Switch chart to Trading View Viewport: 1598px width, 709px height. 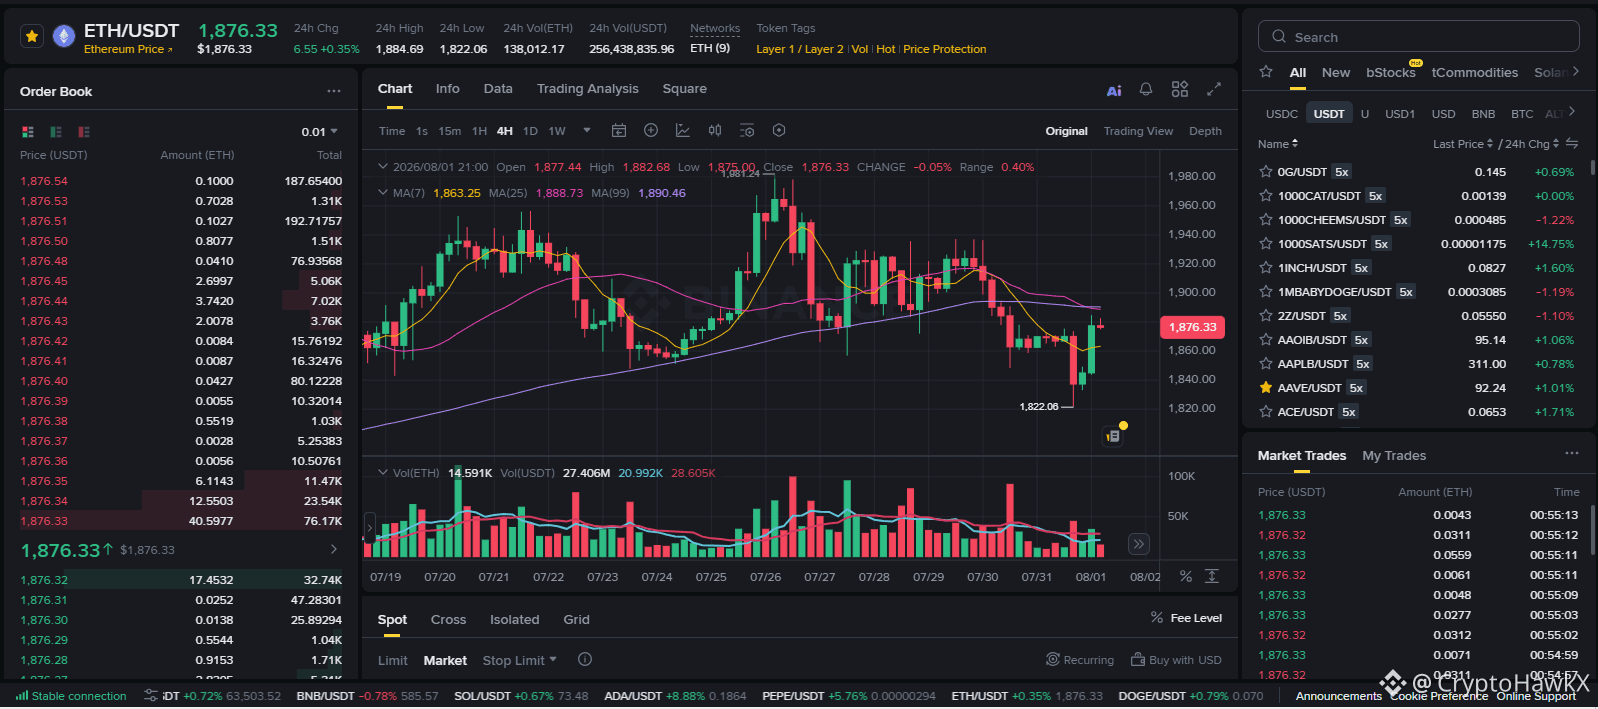(x=1138, y=131)
